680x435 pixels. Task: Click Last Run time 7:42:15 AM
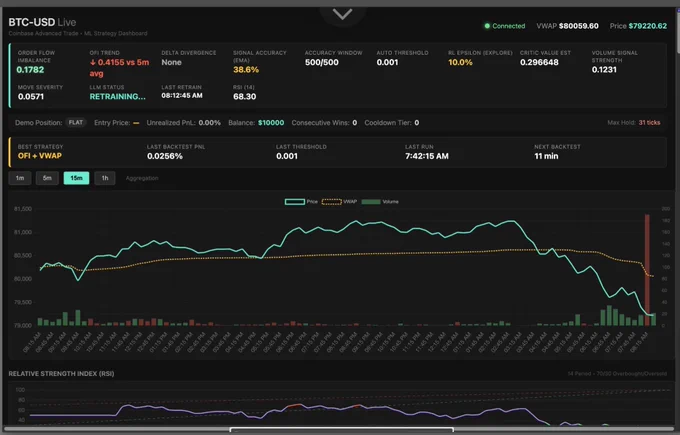tap(427, 156)
